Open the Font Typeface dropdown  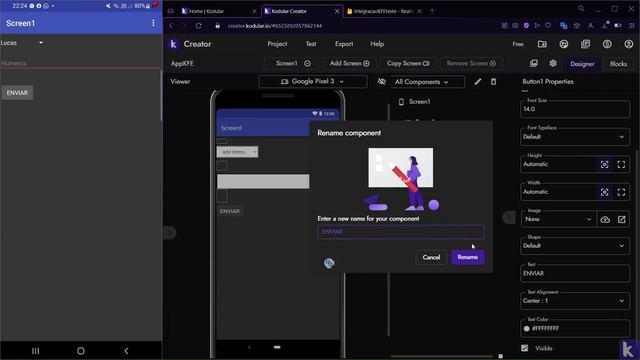click(575, 137)
